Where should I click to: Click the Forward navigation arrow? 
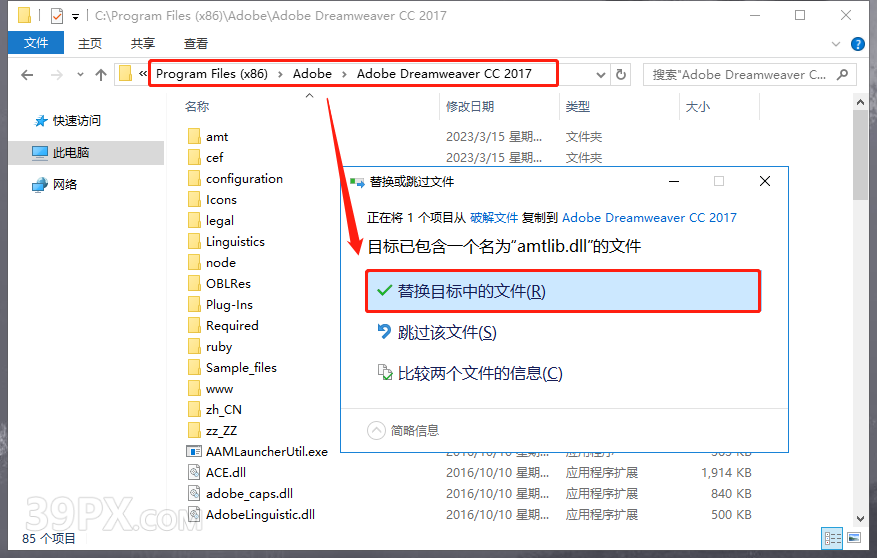click(x=56, y=75)
